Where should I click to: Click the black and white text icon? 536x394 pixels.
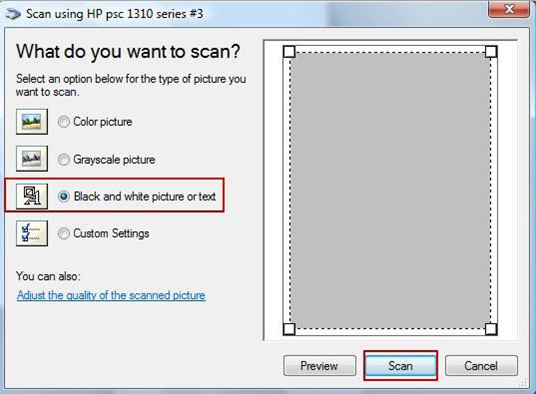tap(32, 196)
